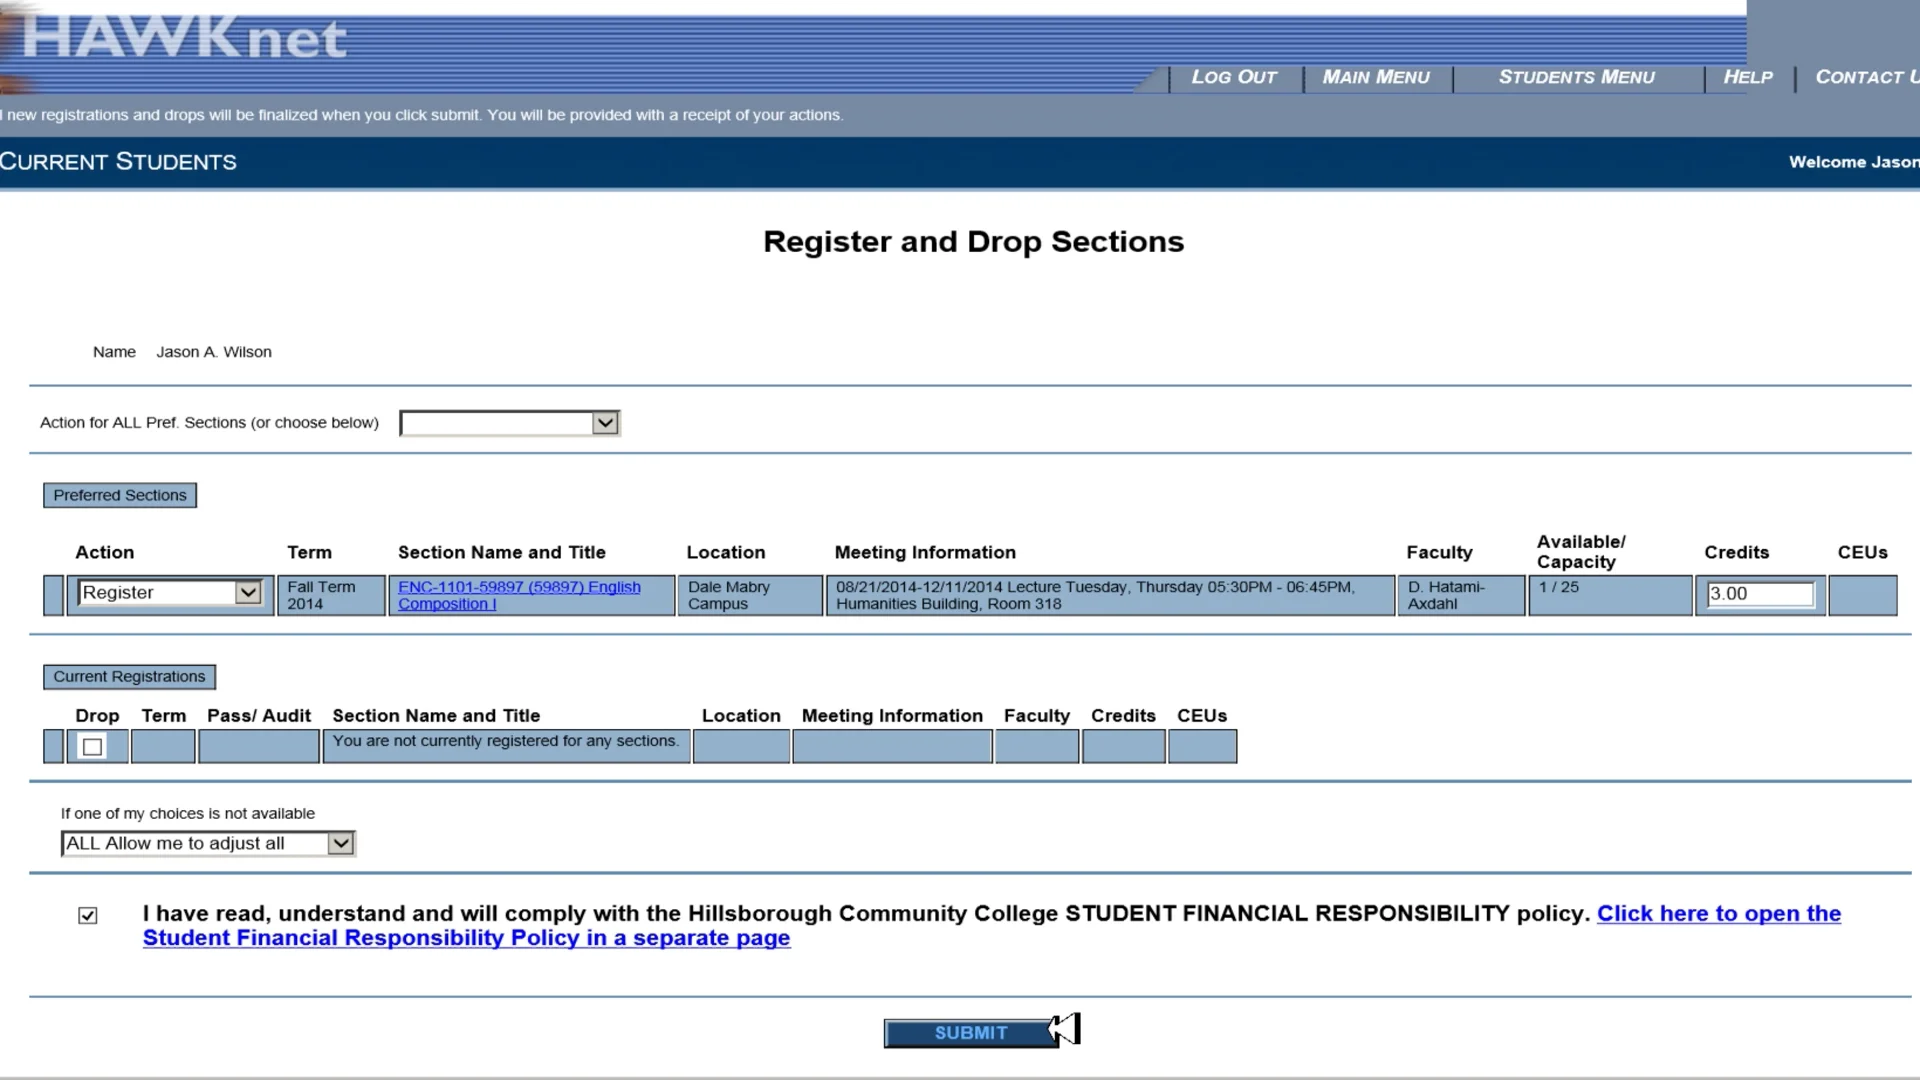
Task: Click the meeting information cell for English Composition
Action: (x=1109, y=595)
